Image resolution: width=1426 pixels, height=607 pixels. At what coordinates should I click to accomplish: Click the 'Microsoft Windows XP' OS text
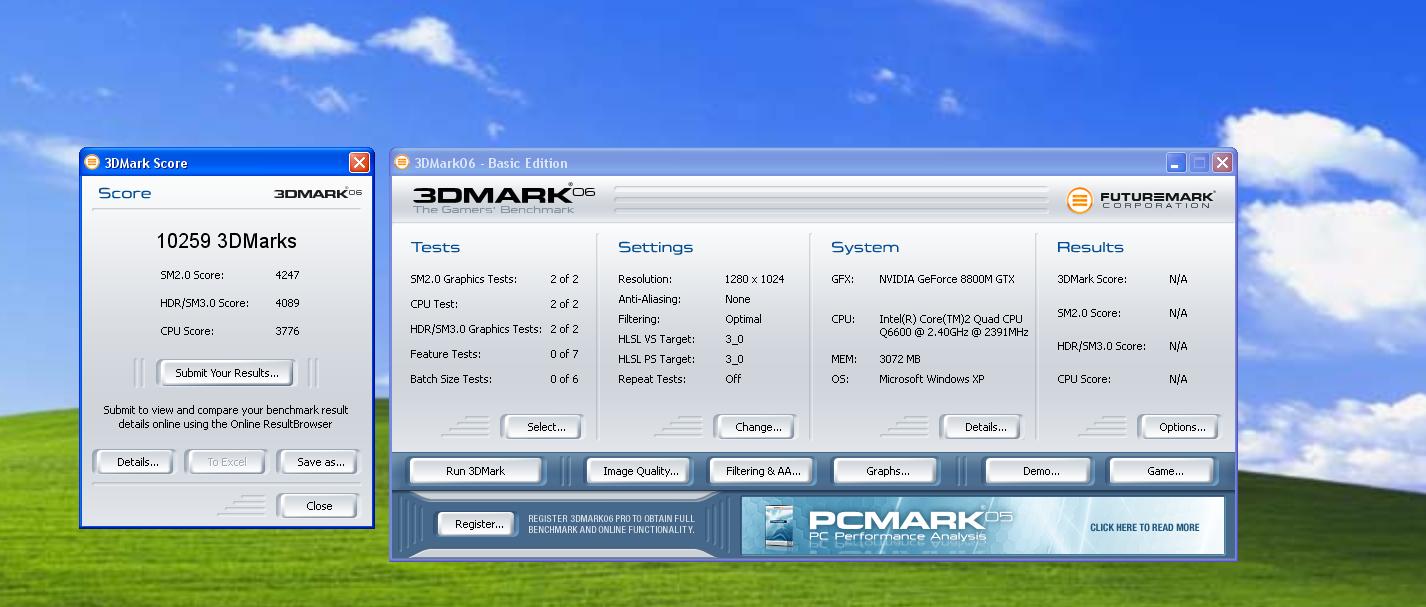[x=931, y=379]
